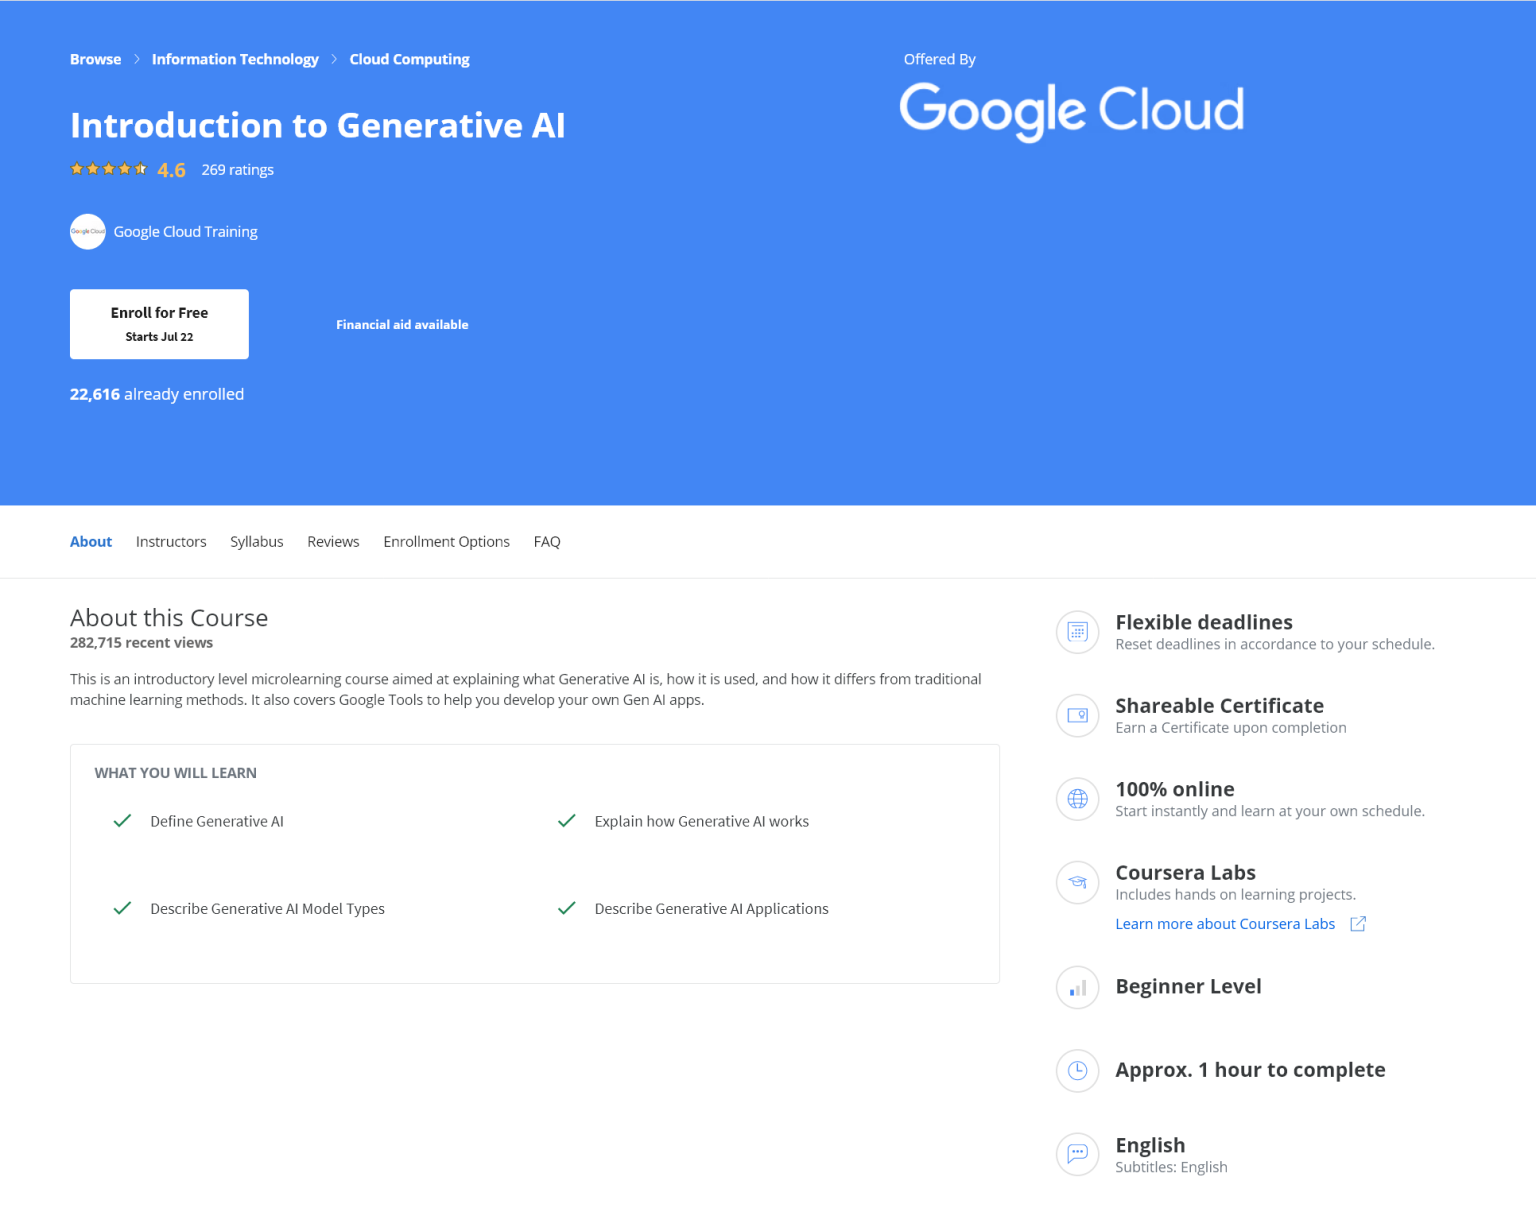Click the 100% online globe icon

click(x=1077, y=799)
